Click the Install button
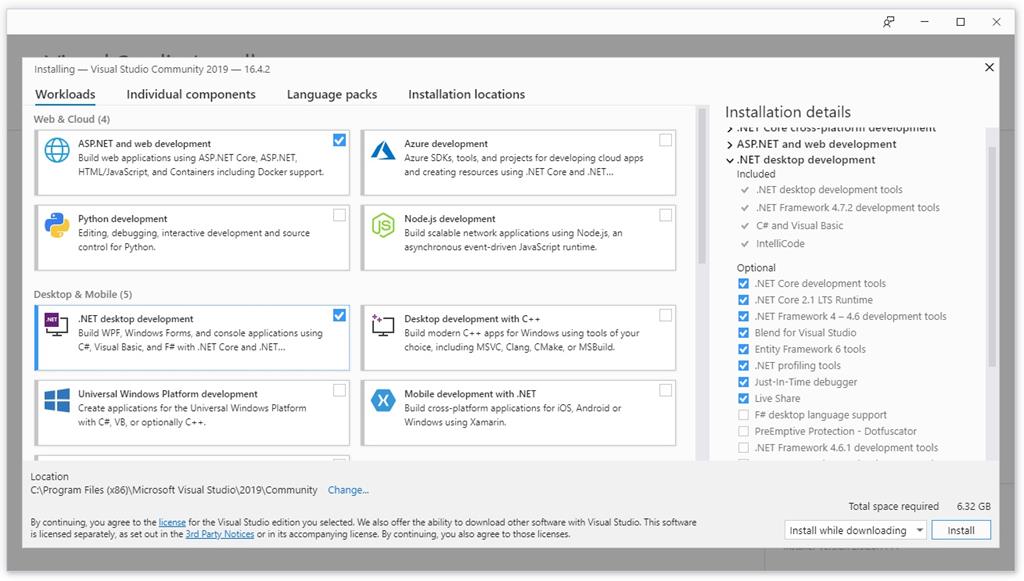 pos(960,529)
